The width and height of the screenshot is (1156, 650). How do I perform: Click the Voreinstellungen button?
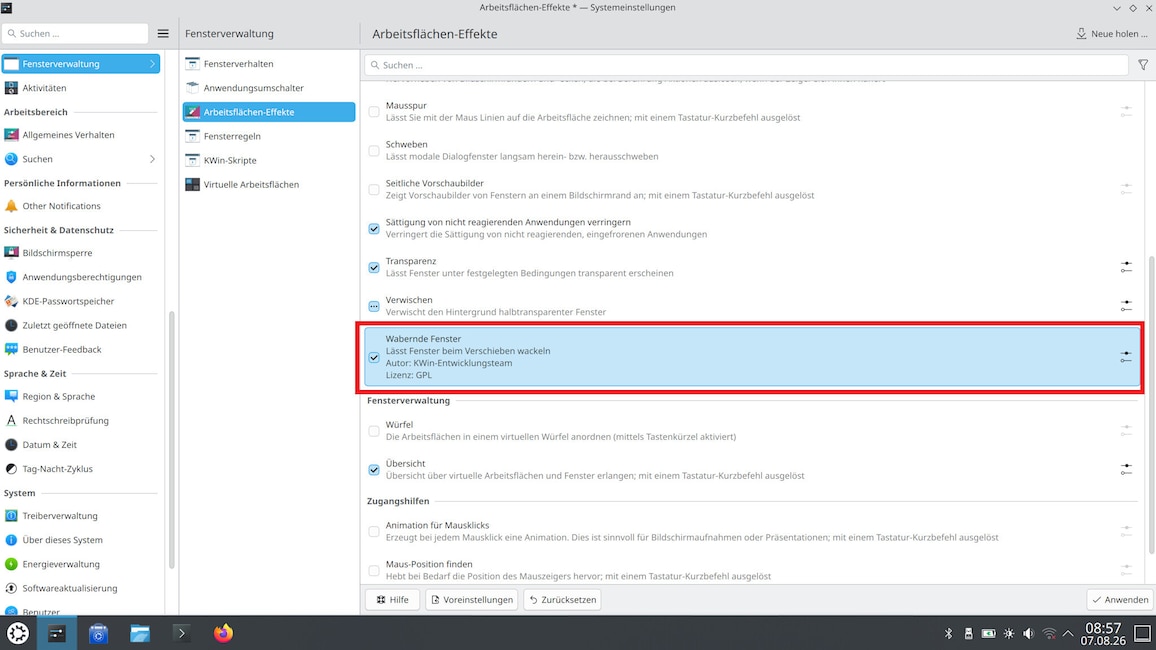tap(472, 600)
